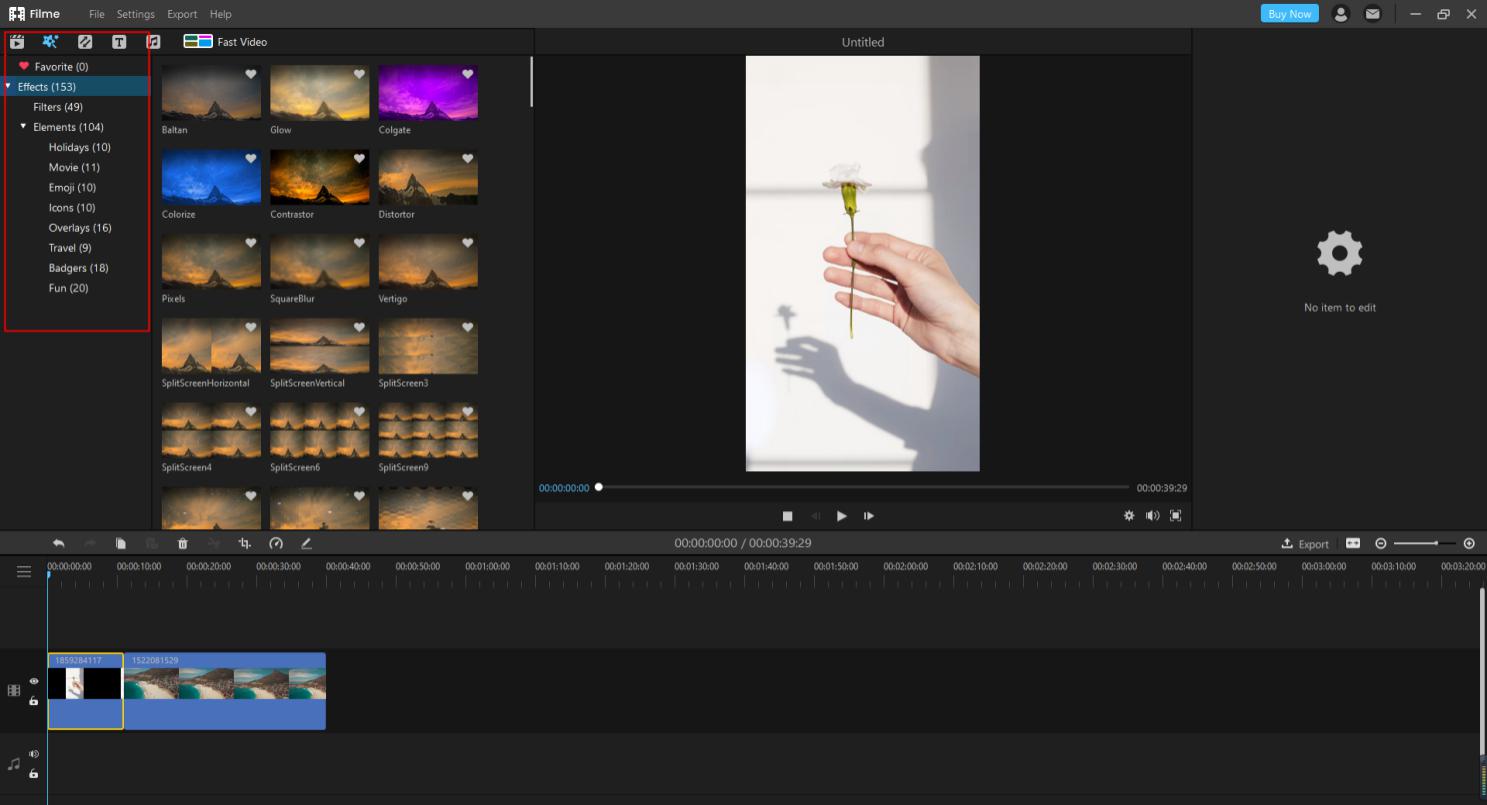Screen dimensions: 1487x805
Task: Click the preview playback progress slider
Action: tap(864, 487)
